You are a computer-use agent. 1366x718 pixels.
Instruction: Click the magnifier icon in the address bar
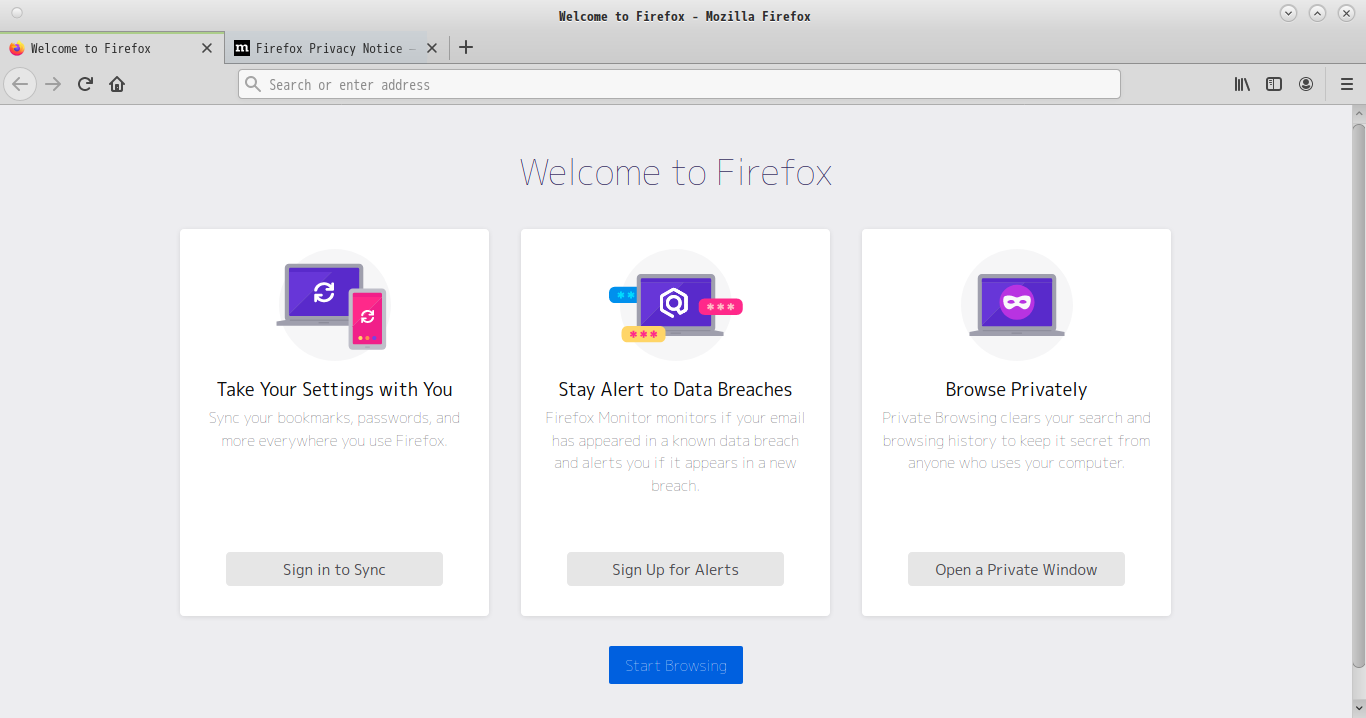click(253, 84)
